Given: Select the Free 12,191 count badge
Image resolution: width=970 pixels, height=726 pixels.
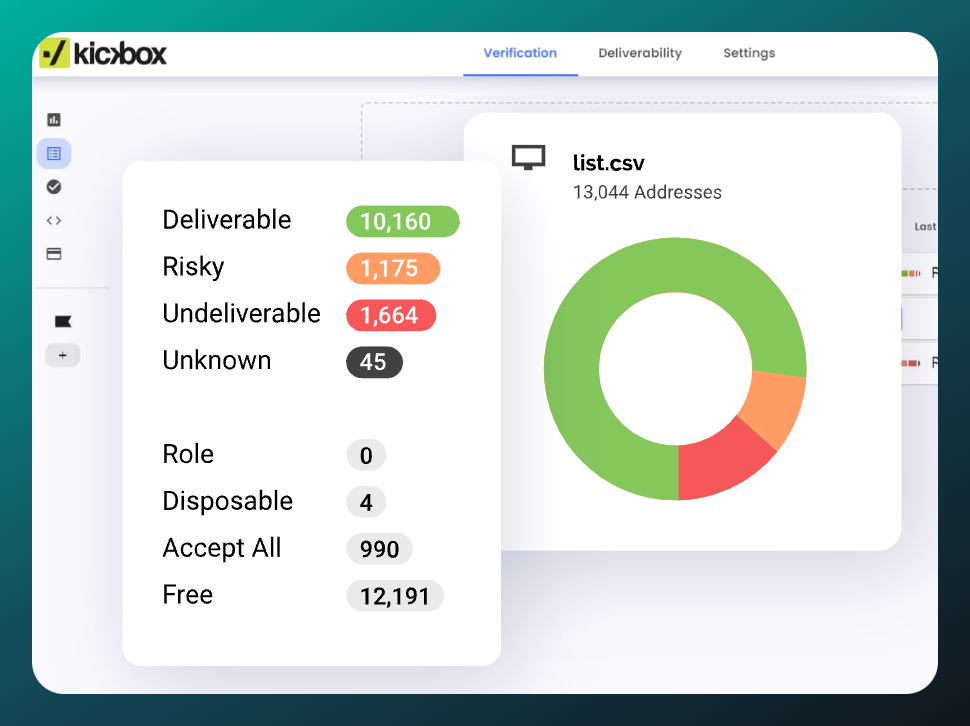Looking at the screenshot, I should click(x=394, y=596).
